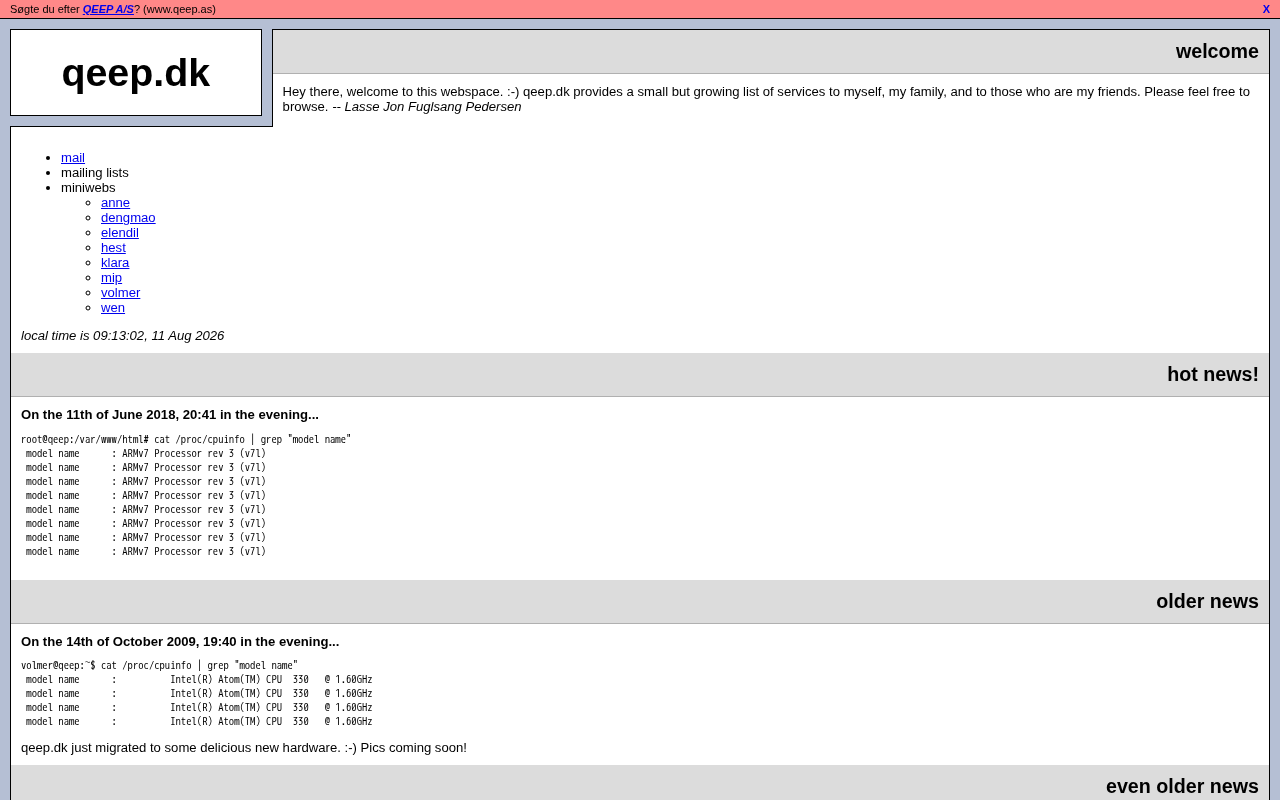
Task: Visit the anne miniweb
Action: pos(115,202)
